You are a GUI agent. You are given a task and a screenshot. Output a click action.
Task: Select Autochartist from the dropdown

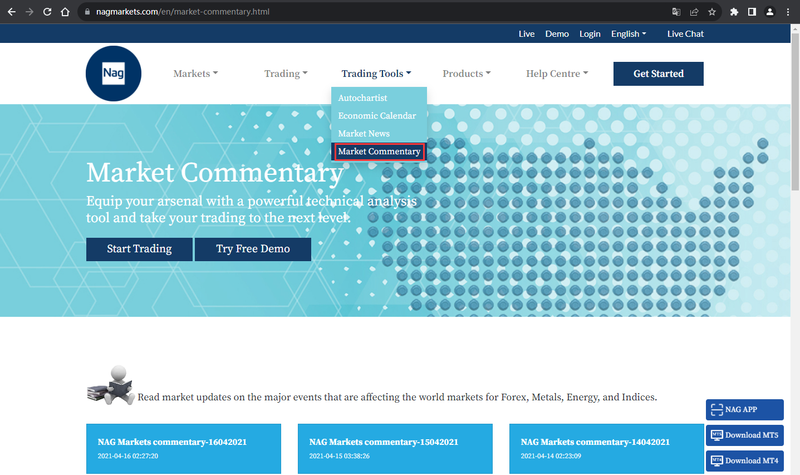(362, 98)
